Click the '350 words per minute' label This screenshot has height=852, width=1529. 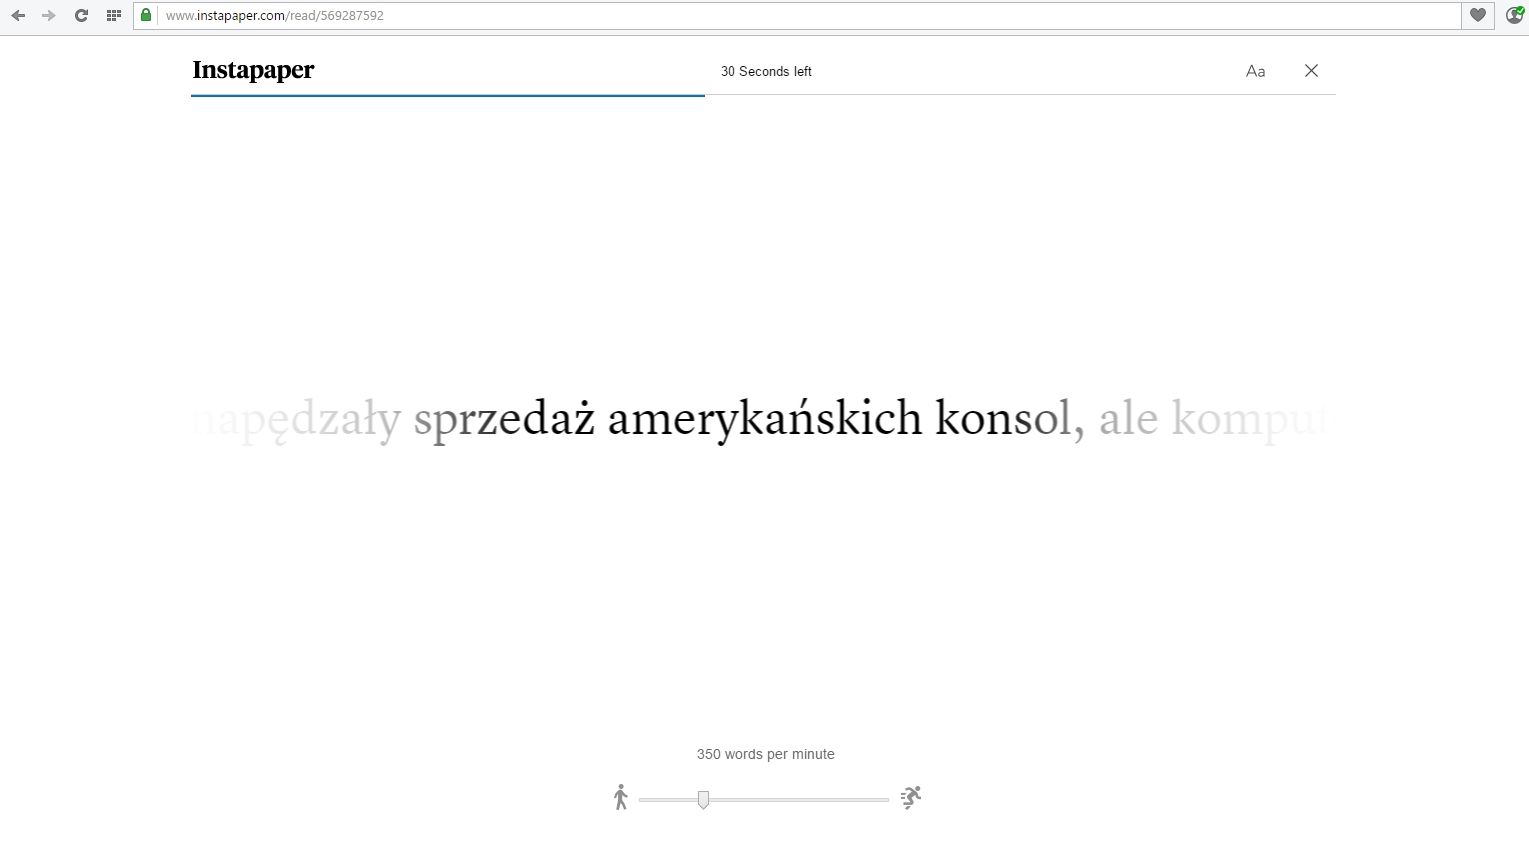coord(765,754)
